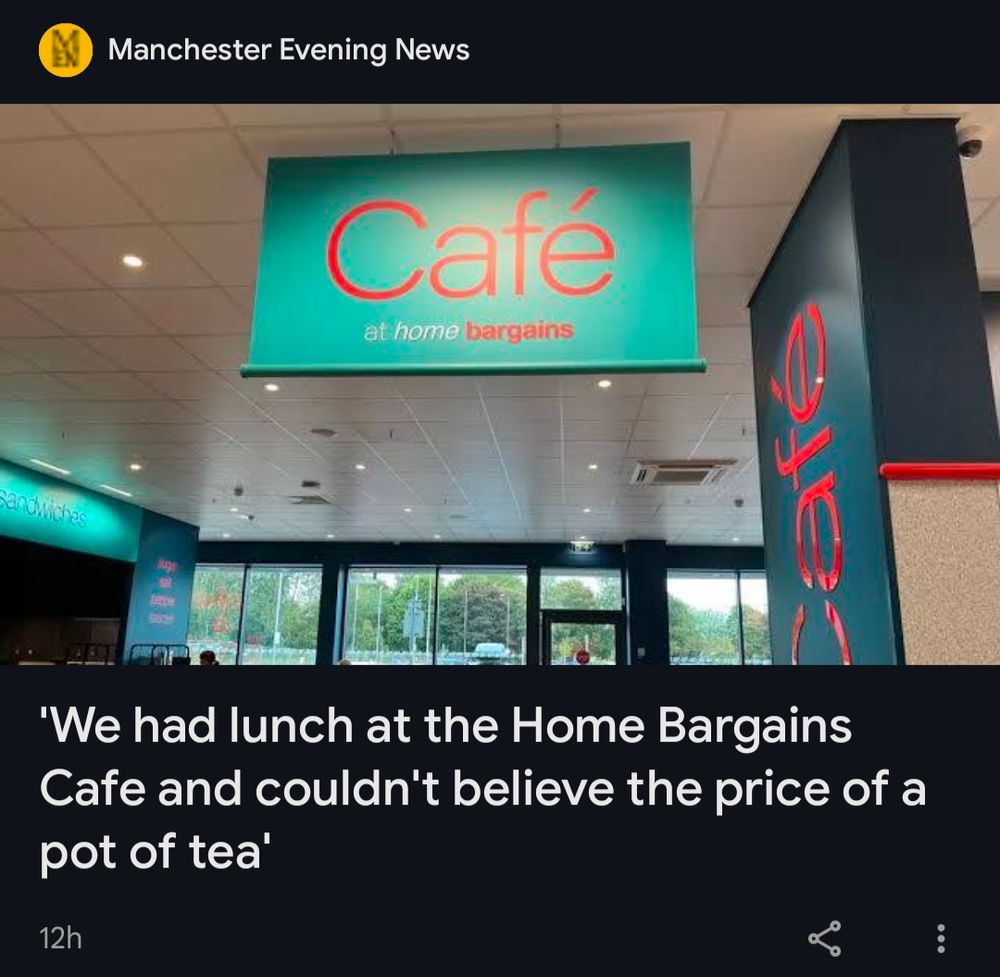The width and height of the screenshot is (1000, 977).
Task: Select the large red Café lettering on hanging sign
Action: [471, 244]
